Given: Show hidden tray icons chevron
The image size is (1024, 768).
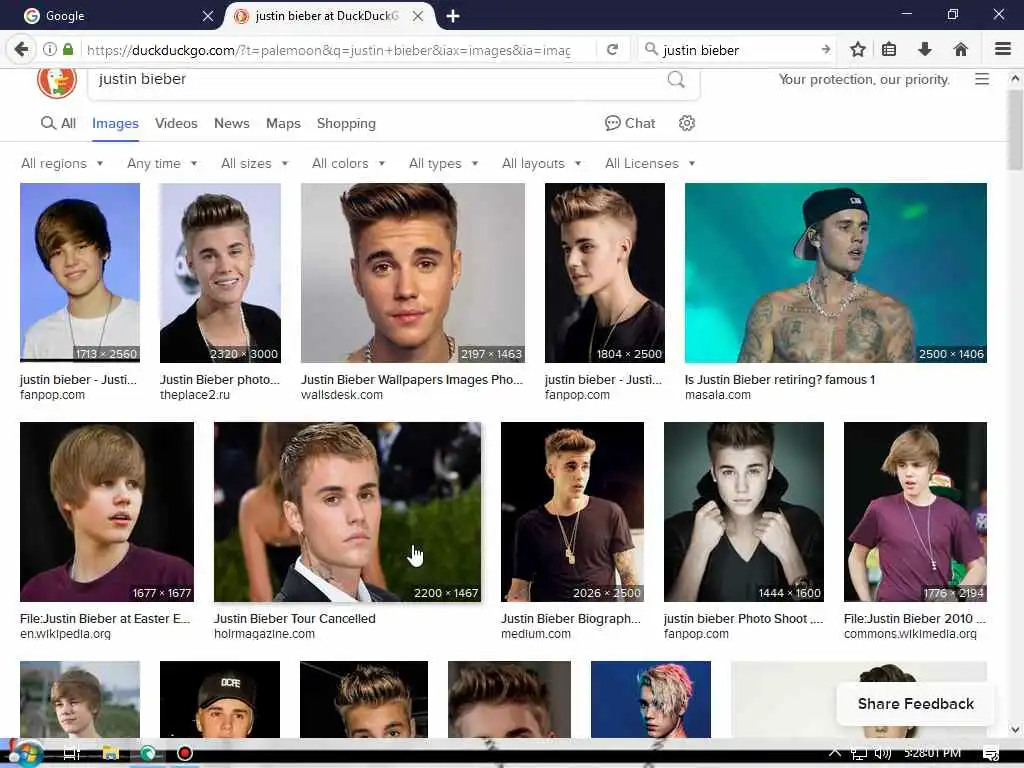Looking at the screenshot, I should pyautogui.click(x=835, y=753).
